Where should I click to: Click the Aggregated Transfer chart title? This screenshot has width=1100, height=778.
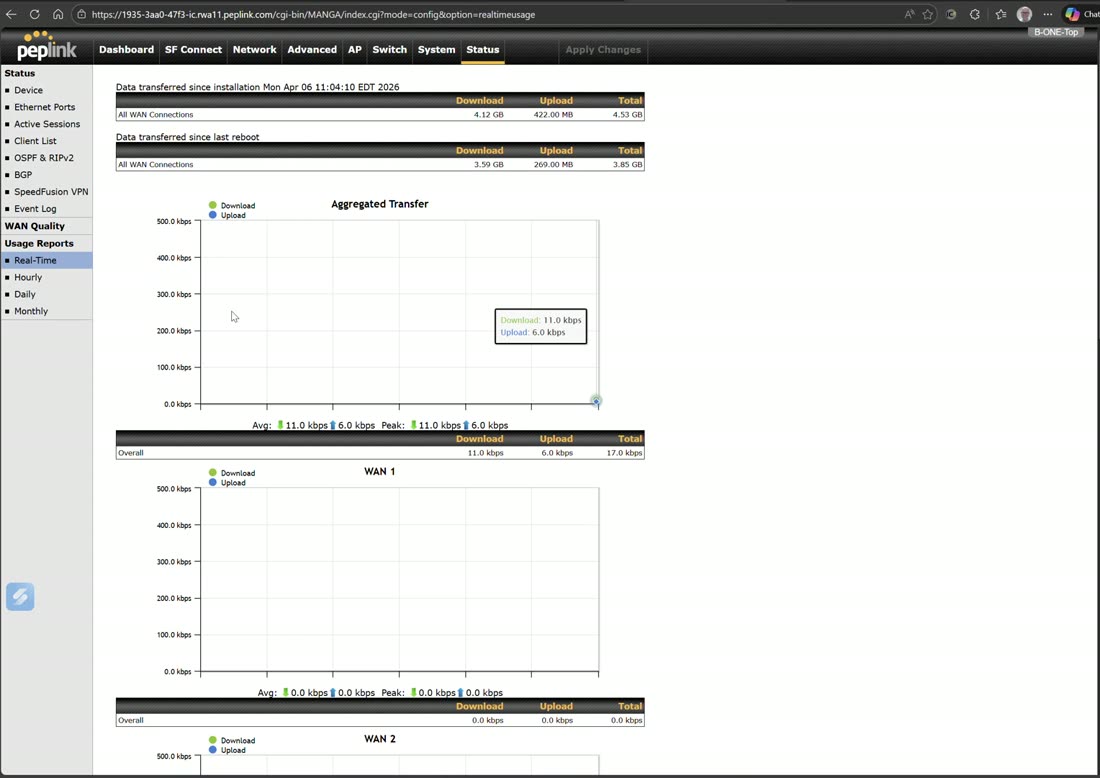(x=380, y=204)
